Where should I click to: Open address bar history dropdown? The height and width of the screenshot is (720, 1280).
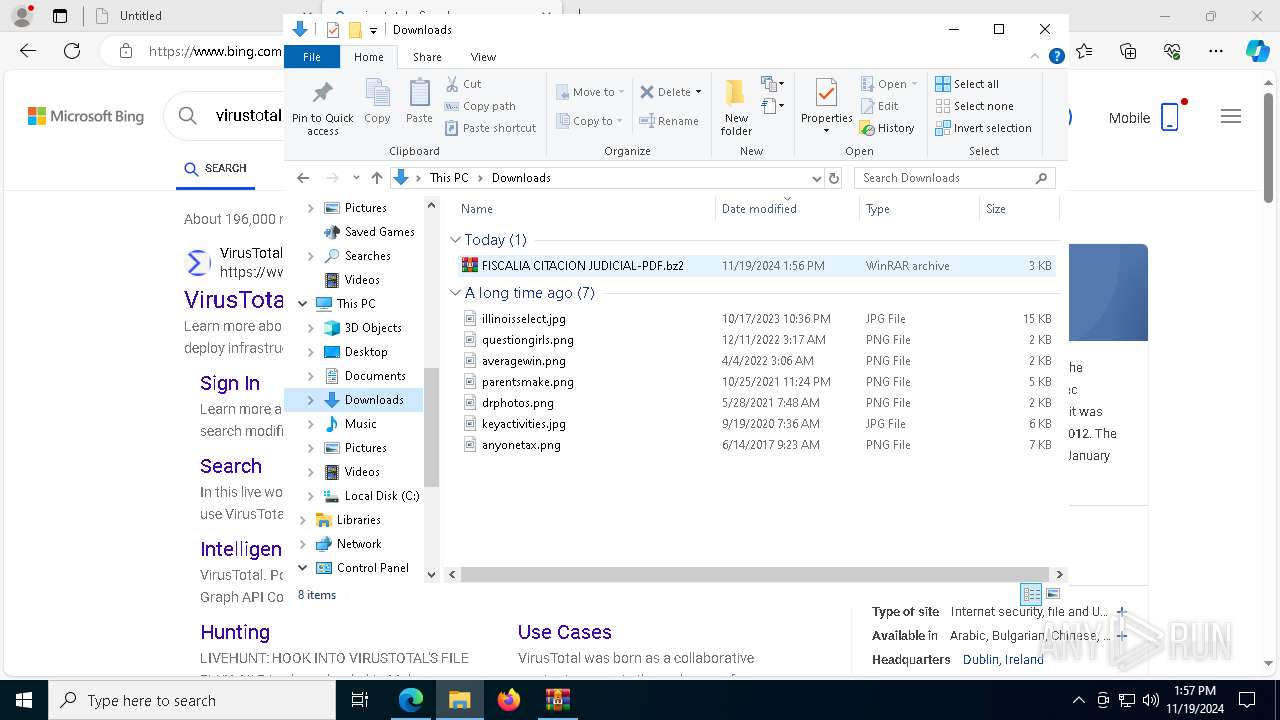pos(816,178)
